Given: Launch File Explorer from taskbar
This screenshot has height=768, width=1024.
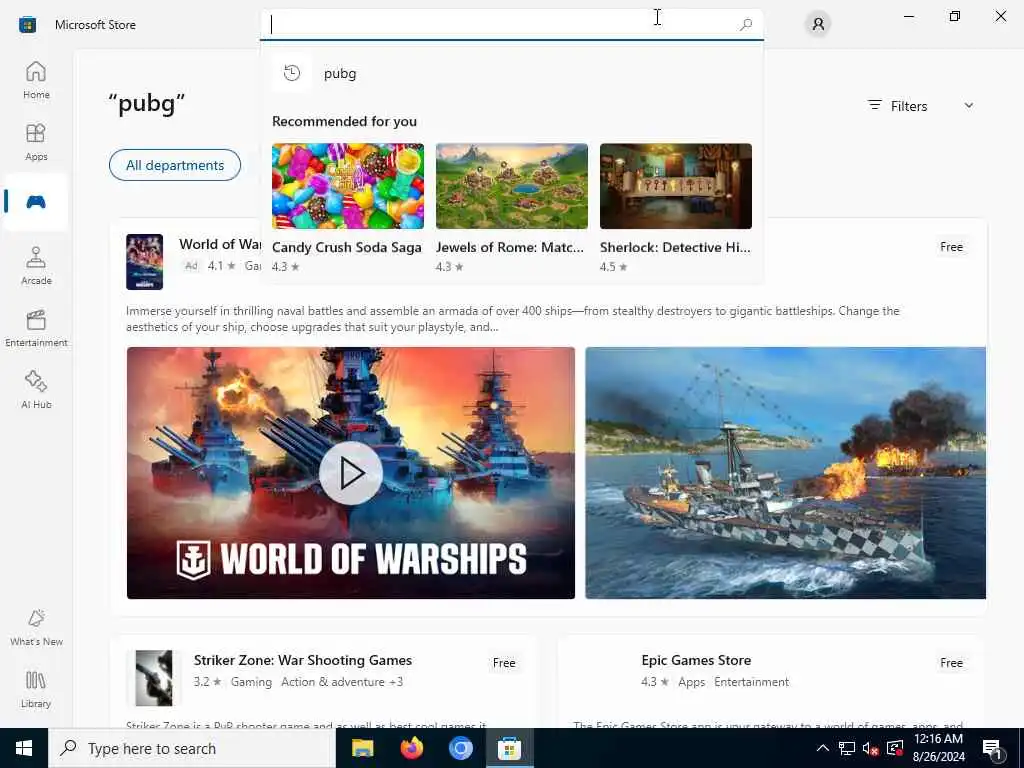Looking at the screenshot, I should pos(362,748).
